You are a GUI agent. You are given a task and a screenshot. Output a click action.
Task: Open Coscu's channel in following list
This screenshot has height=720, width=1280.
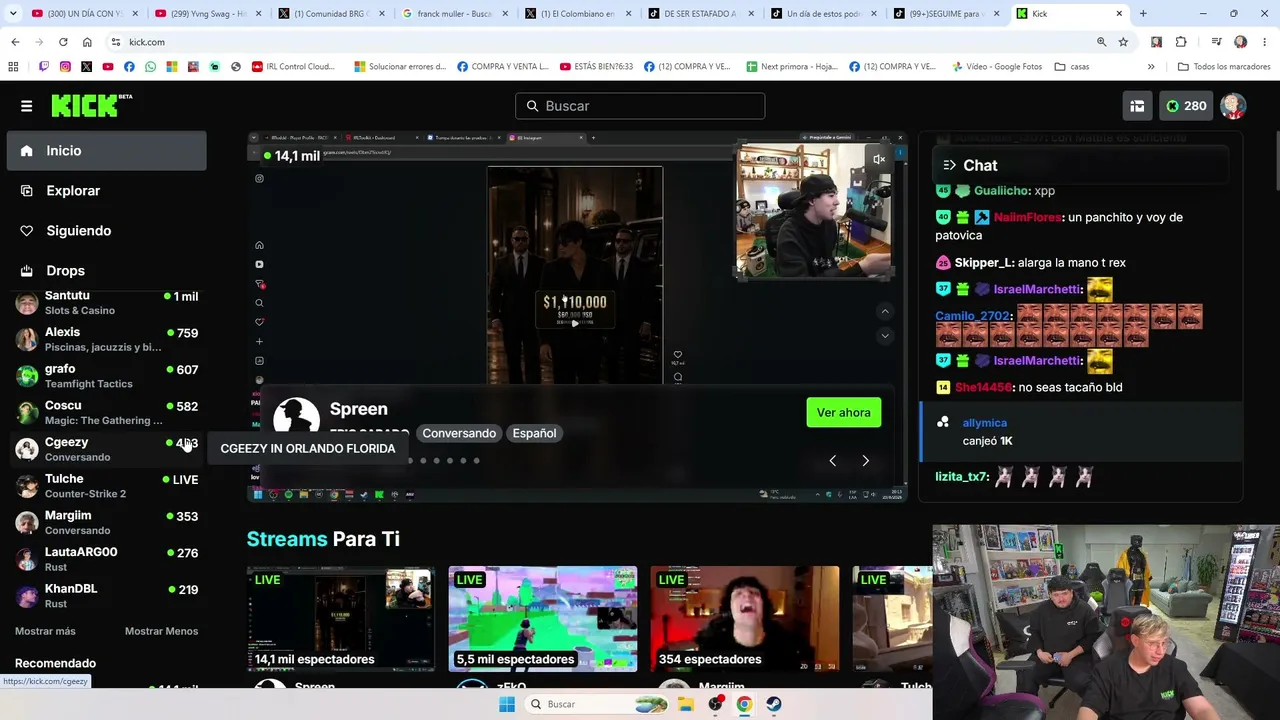(x=107, y=413)
